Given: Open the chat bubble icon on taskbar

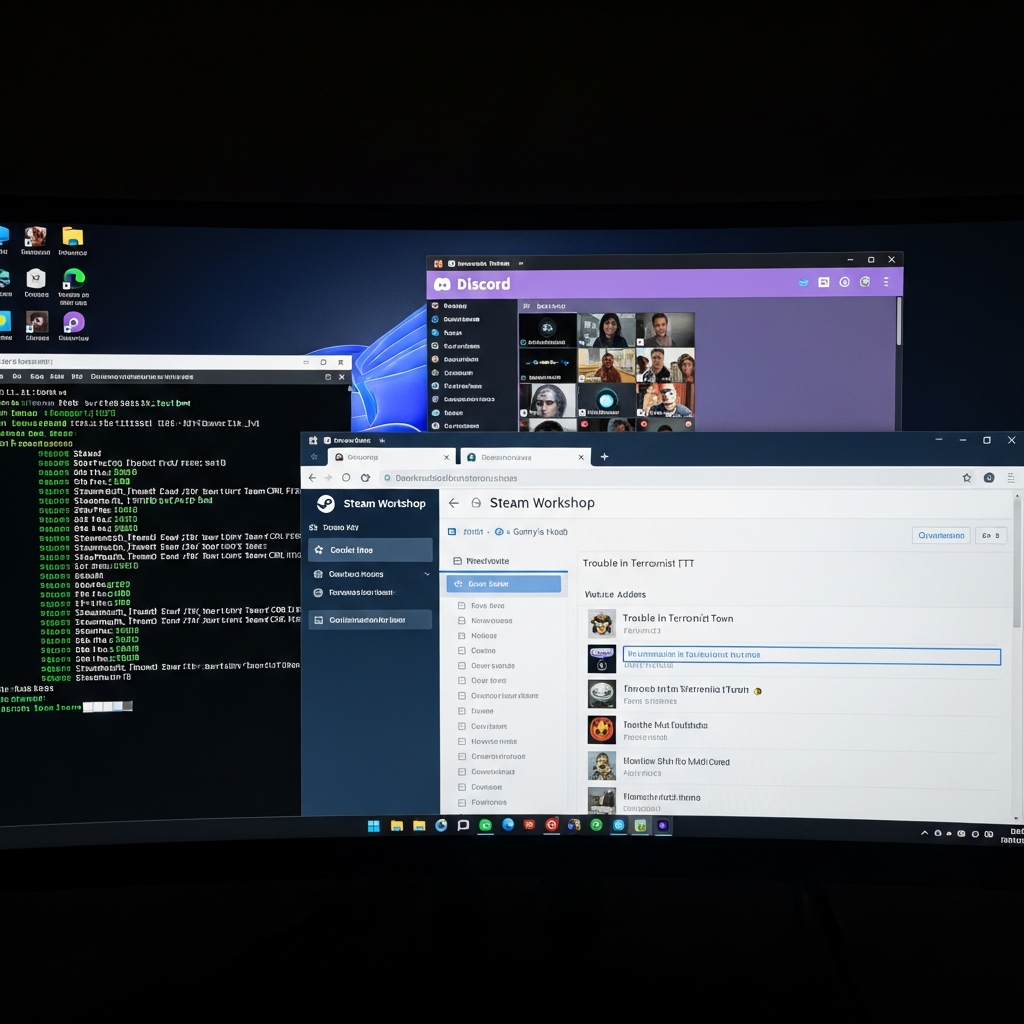Looking at the screenshot, I should tap(463, 825).
